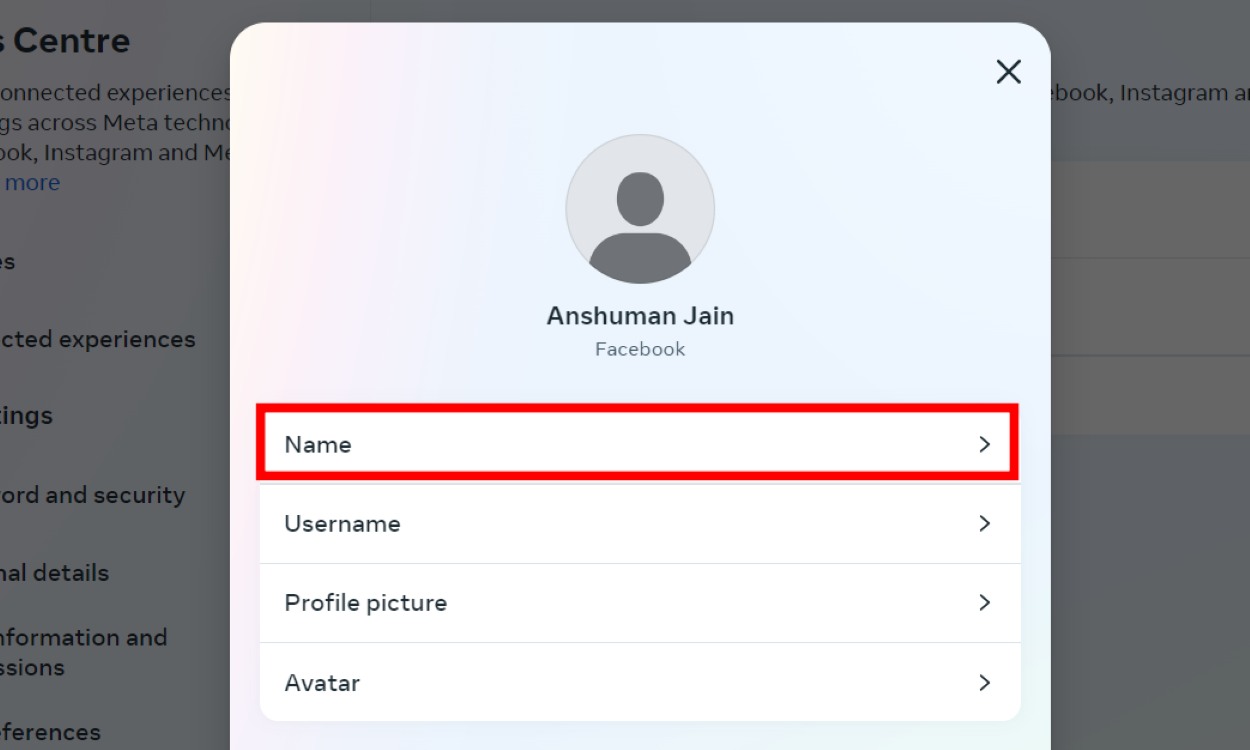1250x750 pixels.
Task: Open Avatar settings
Action: 640,682
